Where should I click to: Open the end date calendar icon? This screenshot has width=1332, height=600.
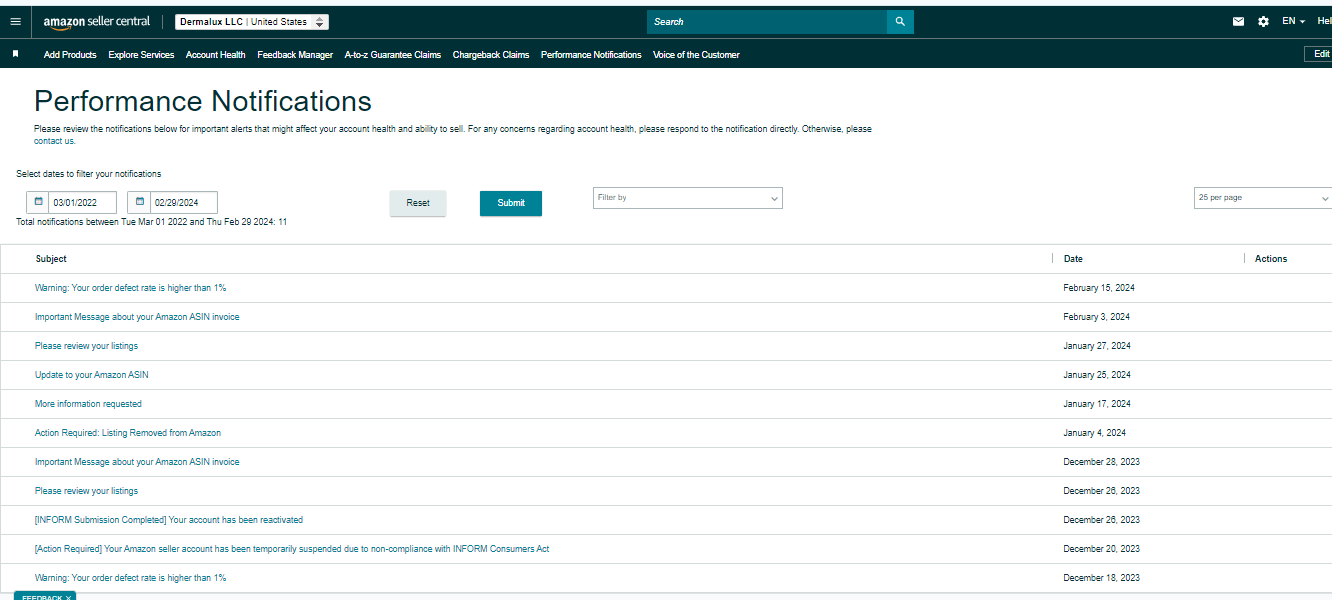click(x=140, y=201)
